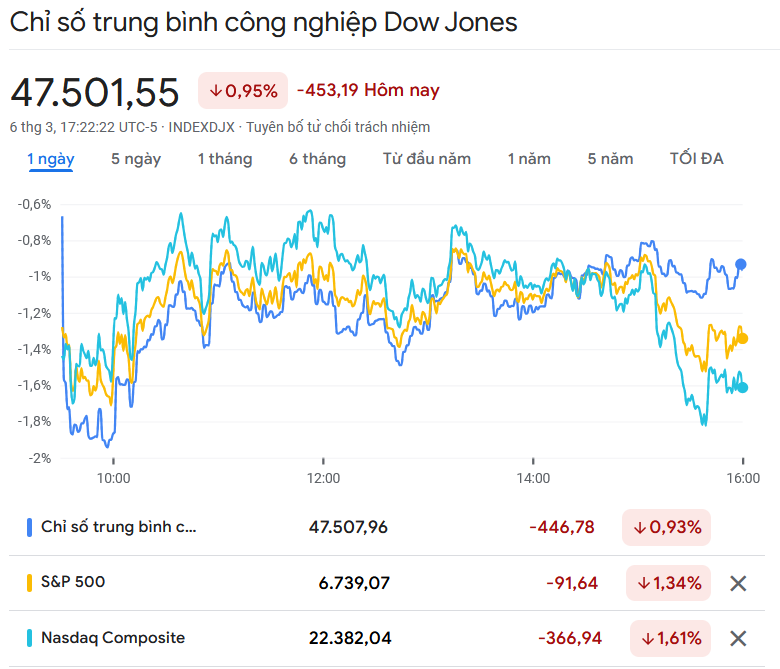The image size is (780, 669).
Task: Click the S&P 500 1,34% decline badge
Action: tap(669, 583)
